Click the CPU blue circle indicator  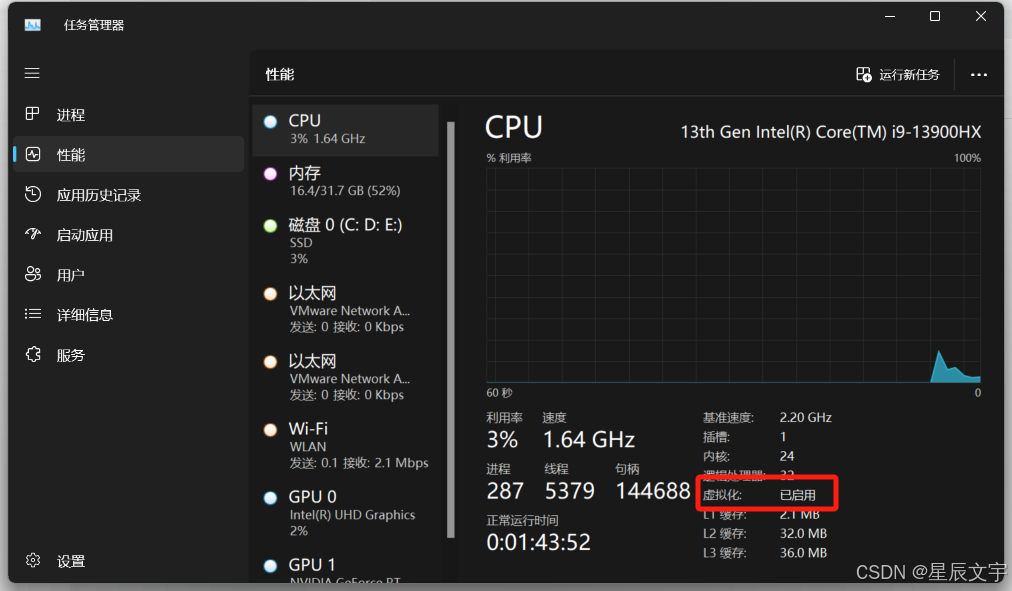click(x=270, y=121)
